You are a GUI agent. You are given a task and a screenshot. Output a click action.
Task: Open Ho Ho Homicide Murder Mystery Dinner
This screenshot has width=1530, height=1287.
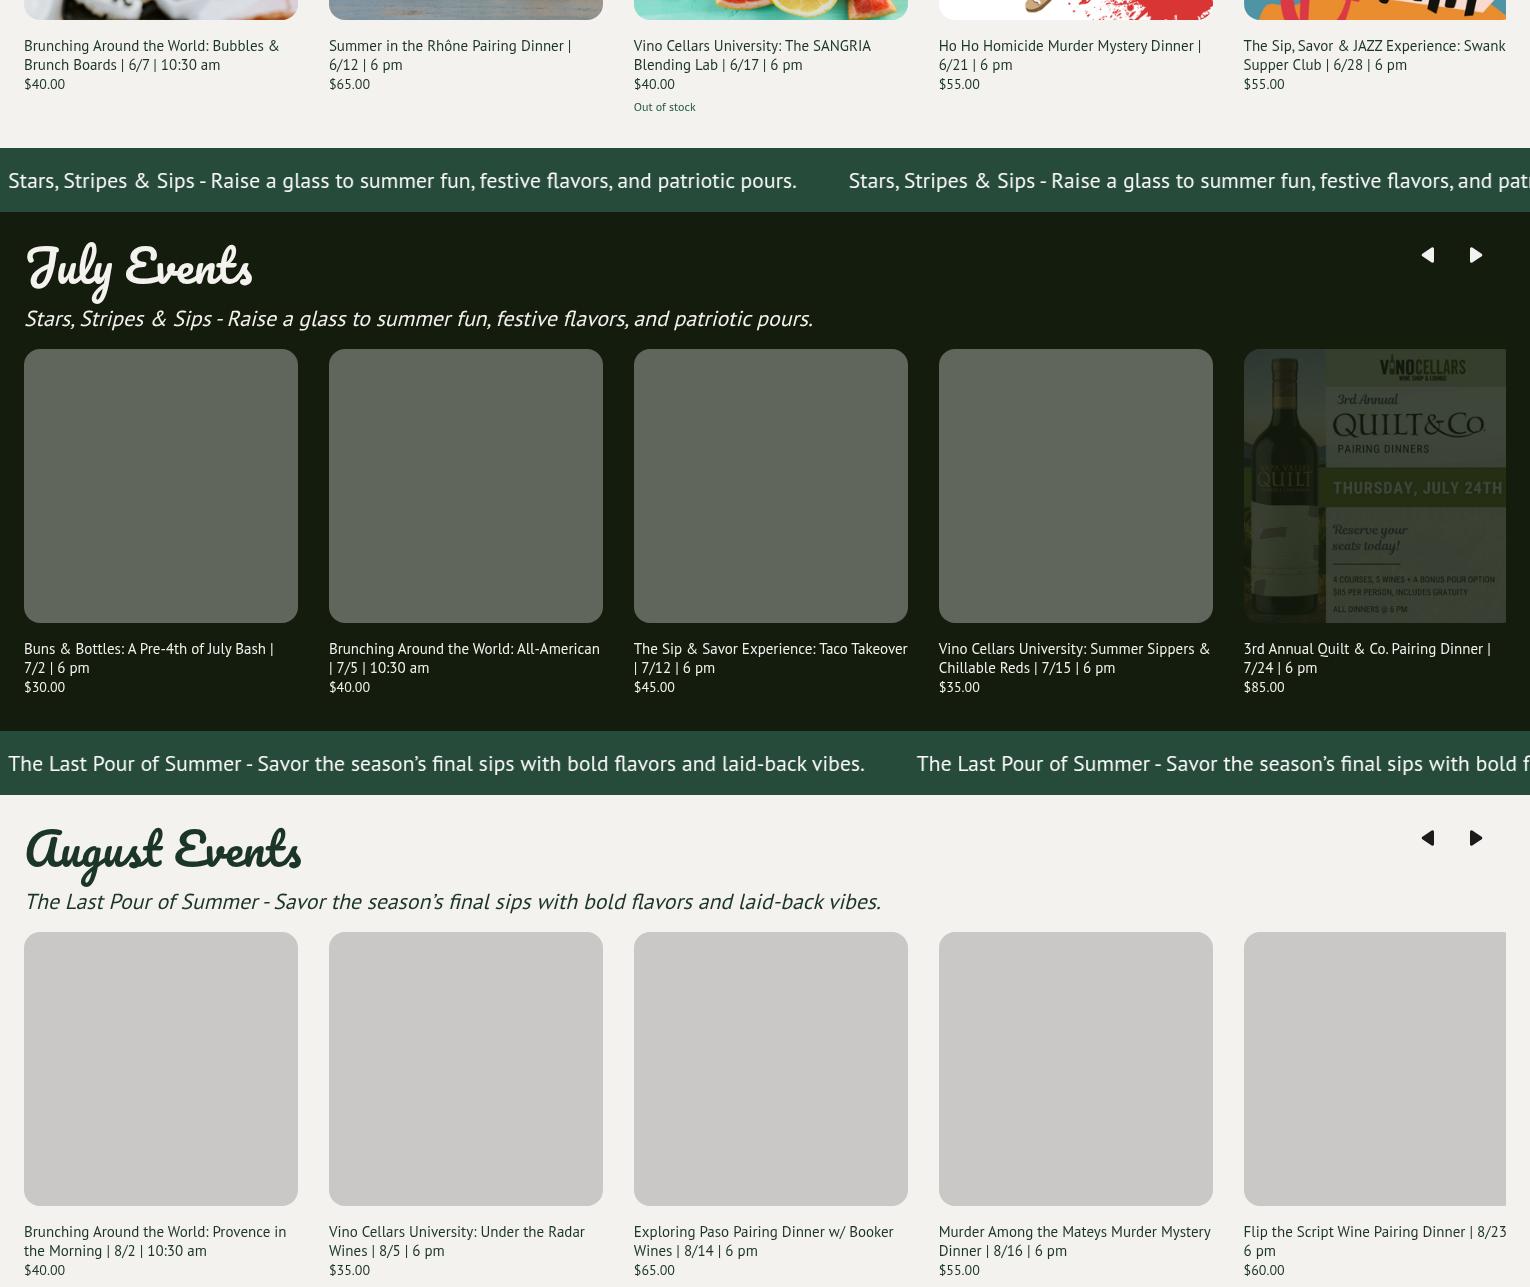coord(1070,55)
